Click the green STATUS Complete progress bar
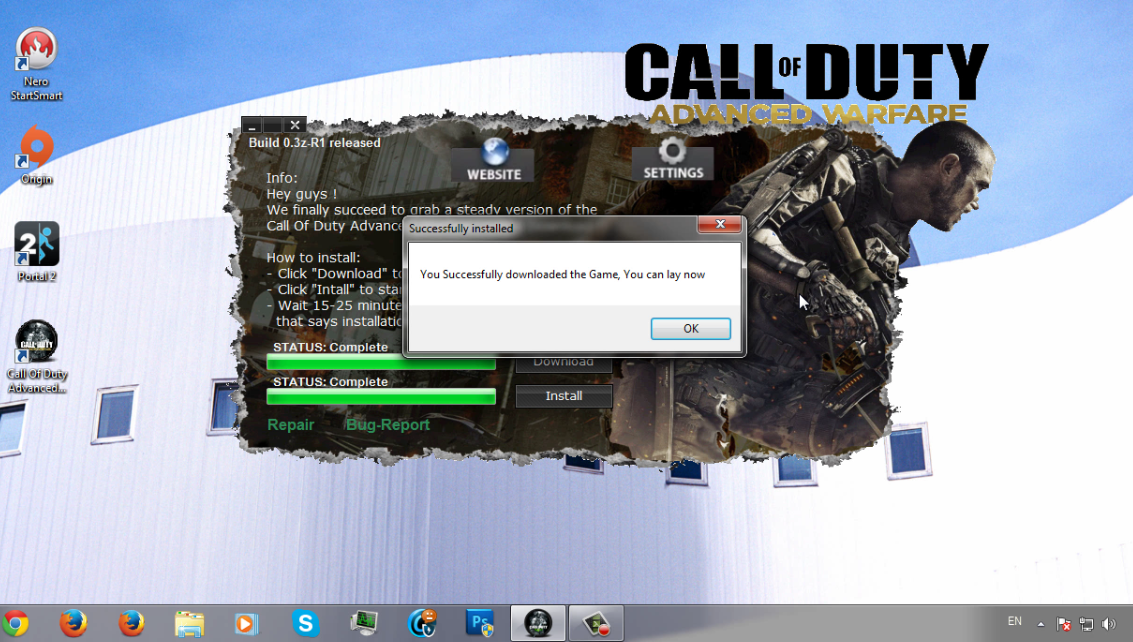The width and height of the screenshot is (1133, 642). (380, 396)
